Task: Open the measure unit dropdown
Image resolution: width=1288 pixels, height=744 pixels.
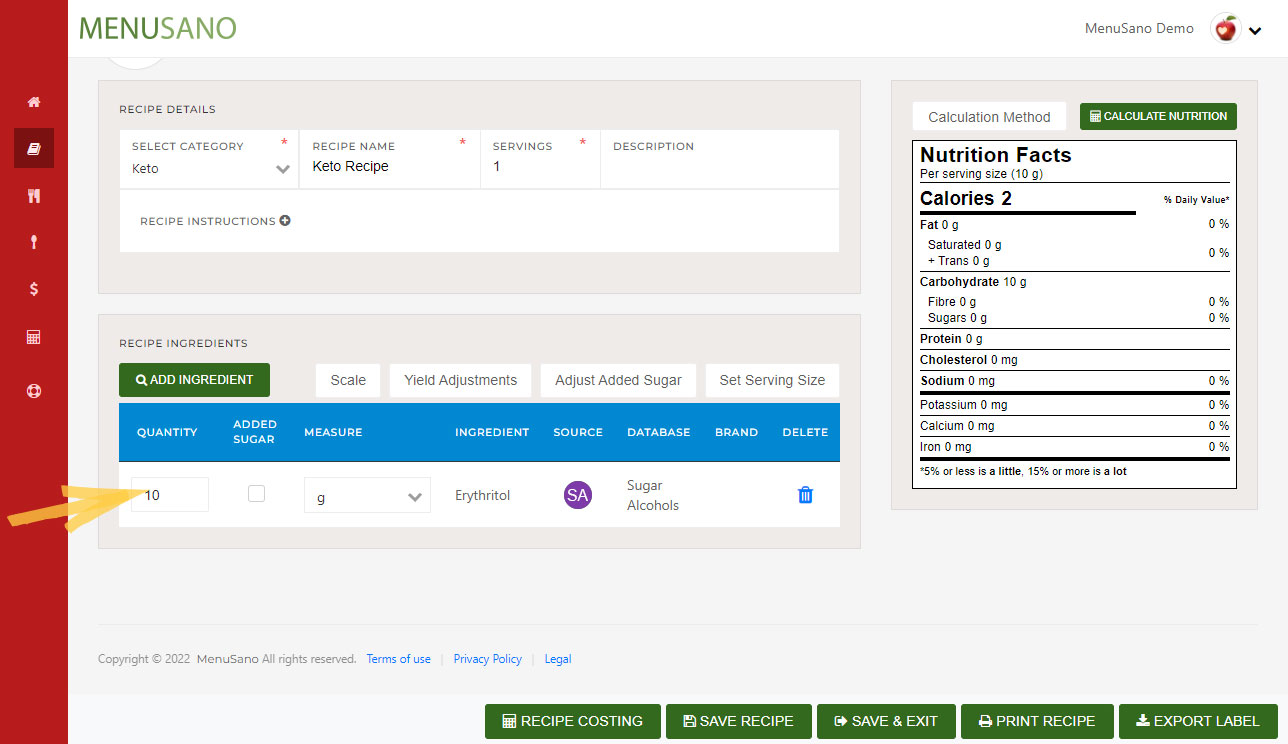Action: point(367,496)
